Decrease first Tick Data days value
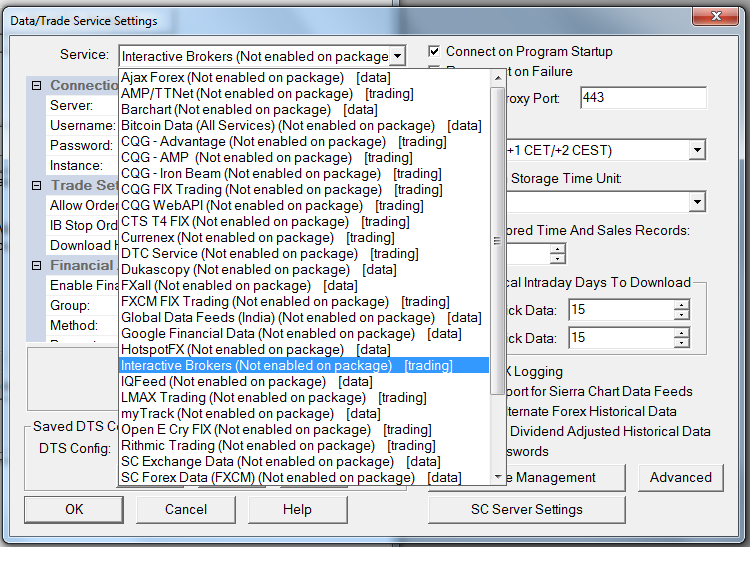This screenshot has height=577, width=750. click(682, 315)
